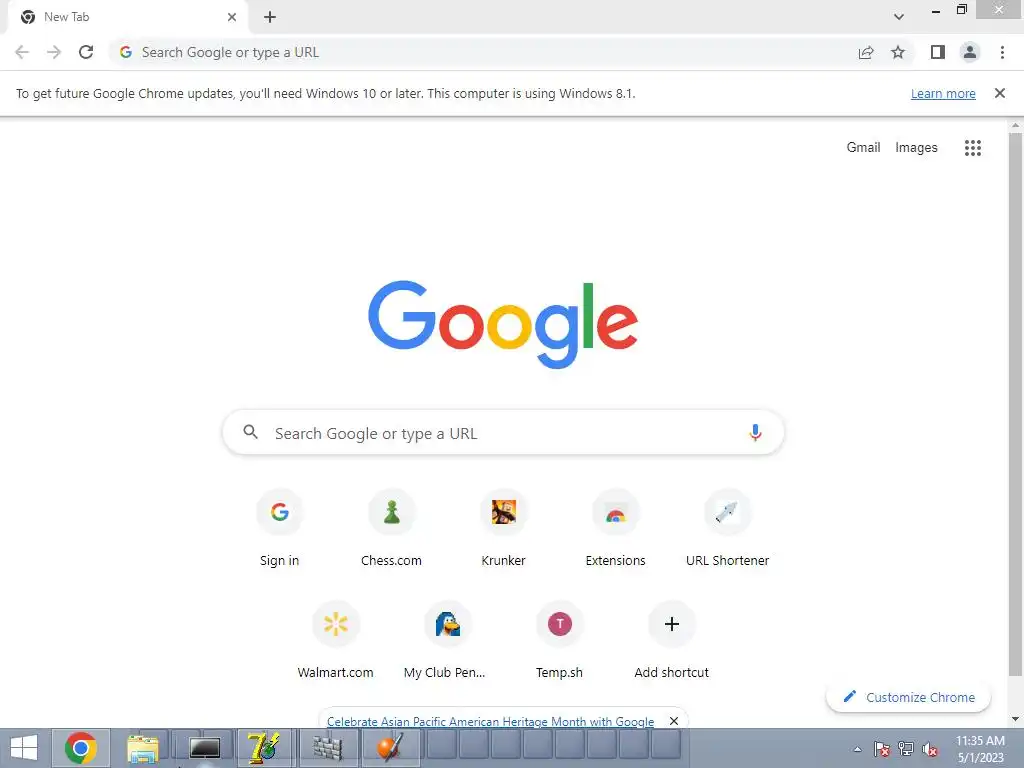Click Chrome icon in the taskbar

pos(80,748)
